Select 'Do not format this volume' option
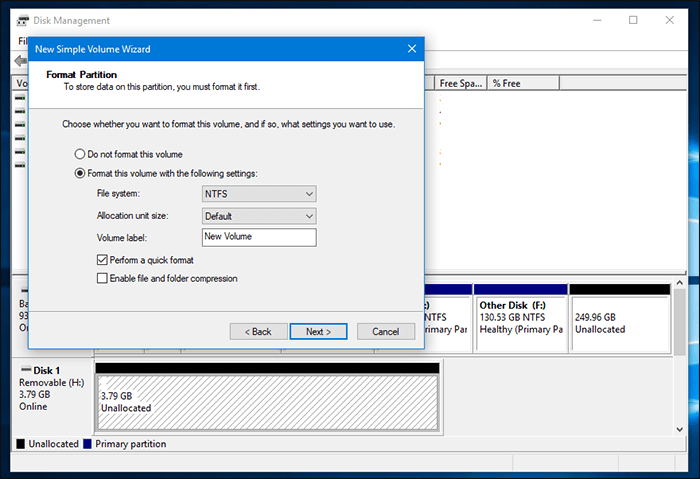The image size is (700, 479). point(81,154)
